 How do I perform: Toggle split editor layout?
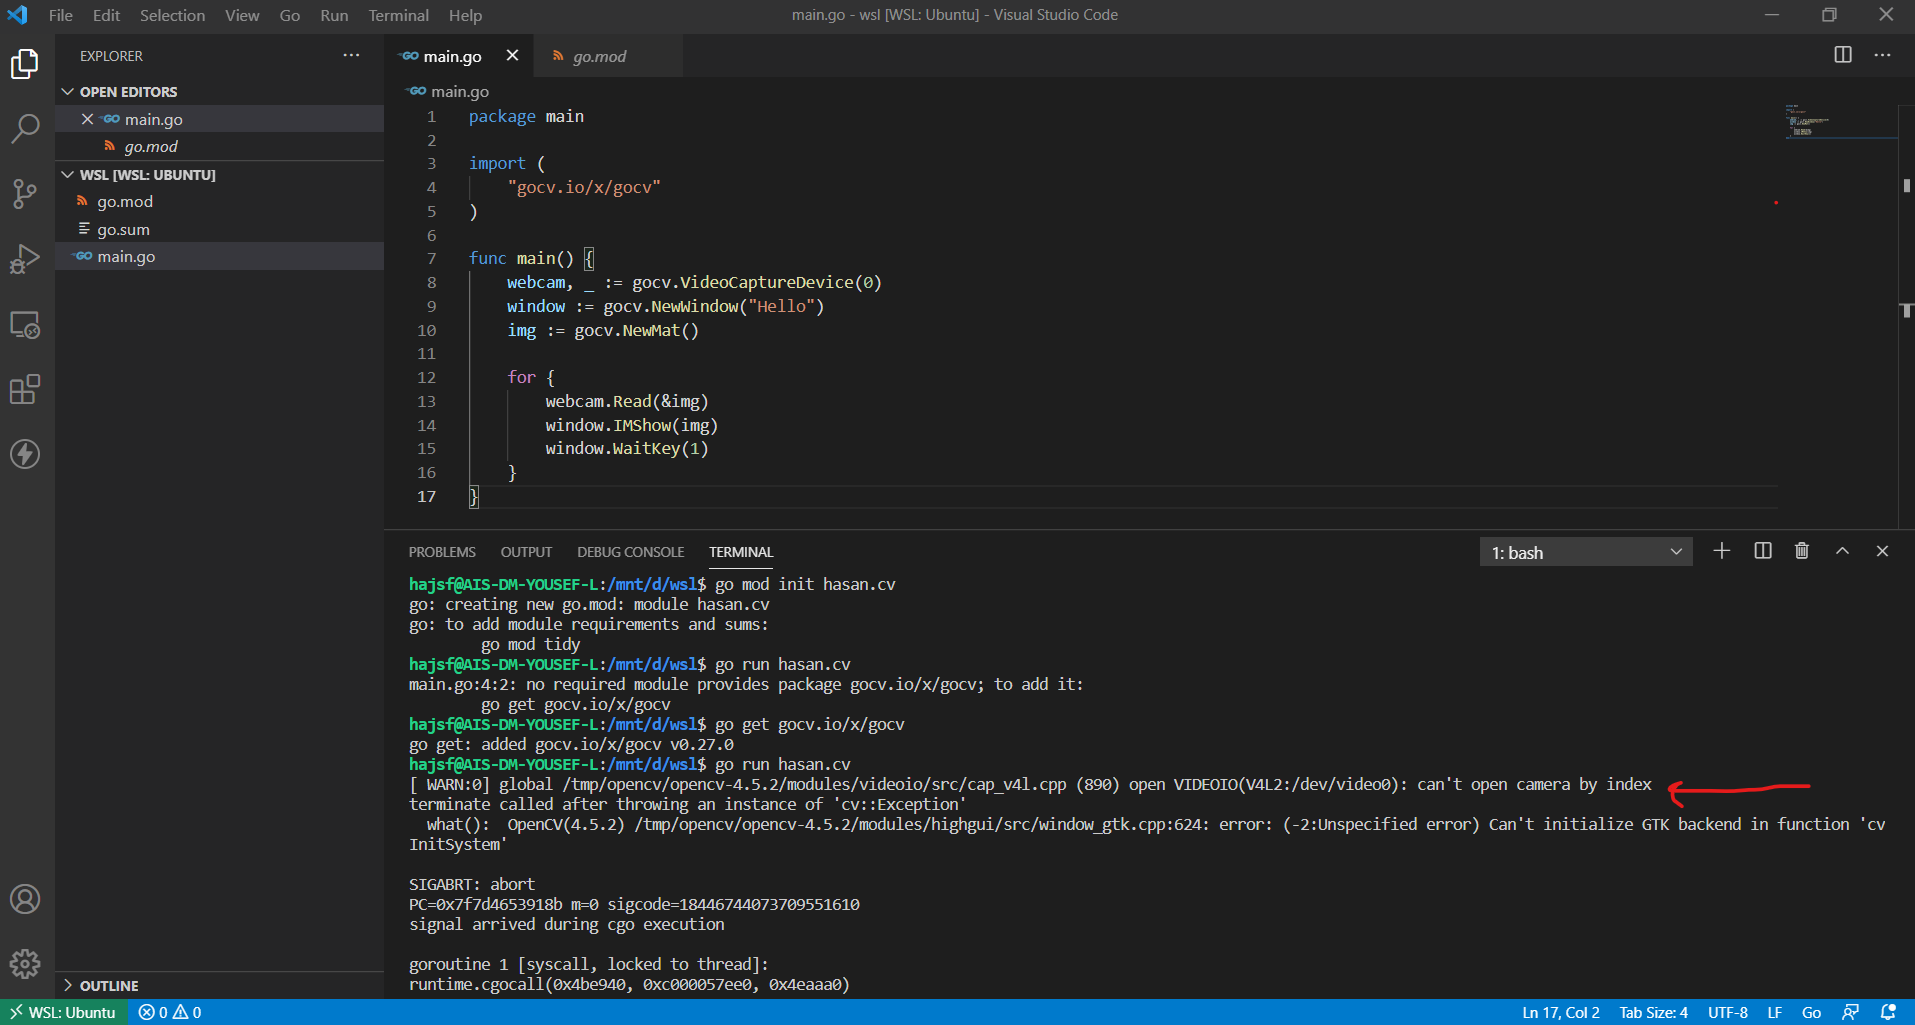click(1843, 55)
